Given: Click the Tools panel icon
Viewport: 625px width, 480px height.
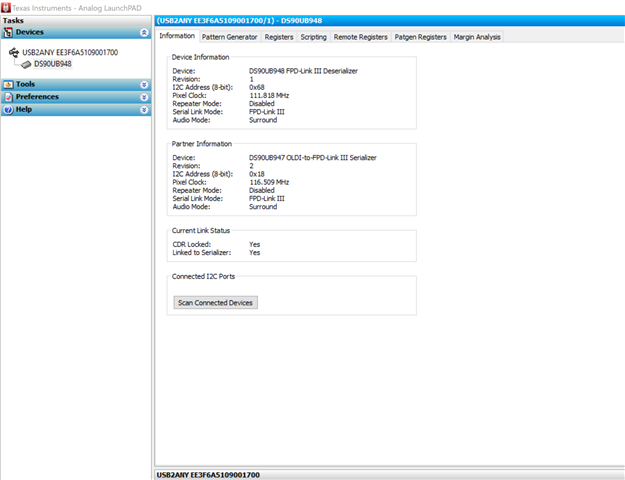Looking at the screenshot, I should [x=8, y=85].
